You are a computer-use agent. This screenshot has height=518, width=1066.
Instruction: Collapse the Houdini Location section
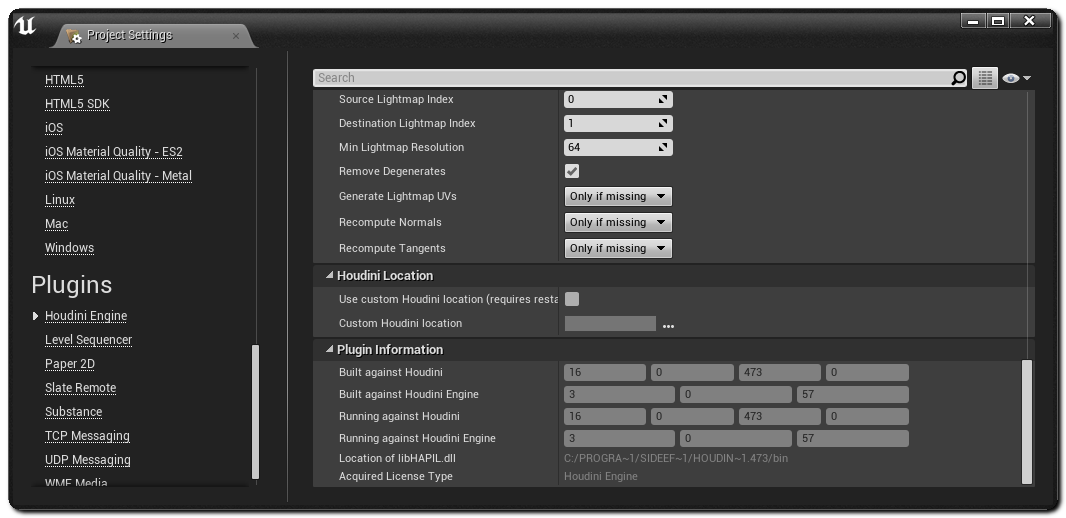[330, 275]
